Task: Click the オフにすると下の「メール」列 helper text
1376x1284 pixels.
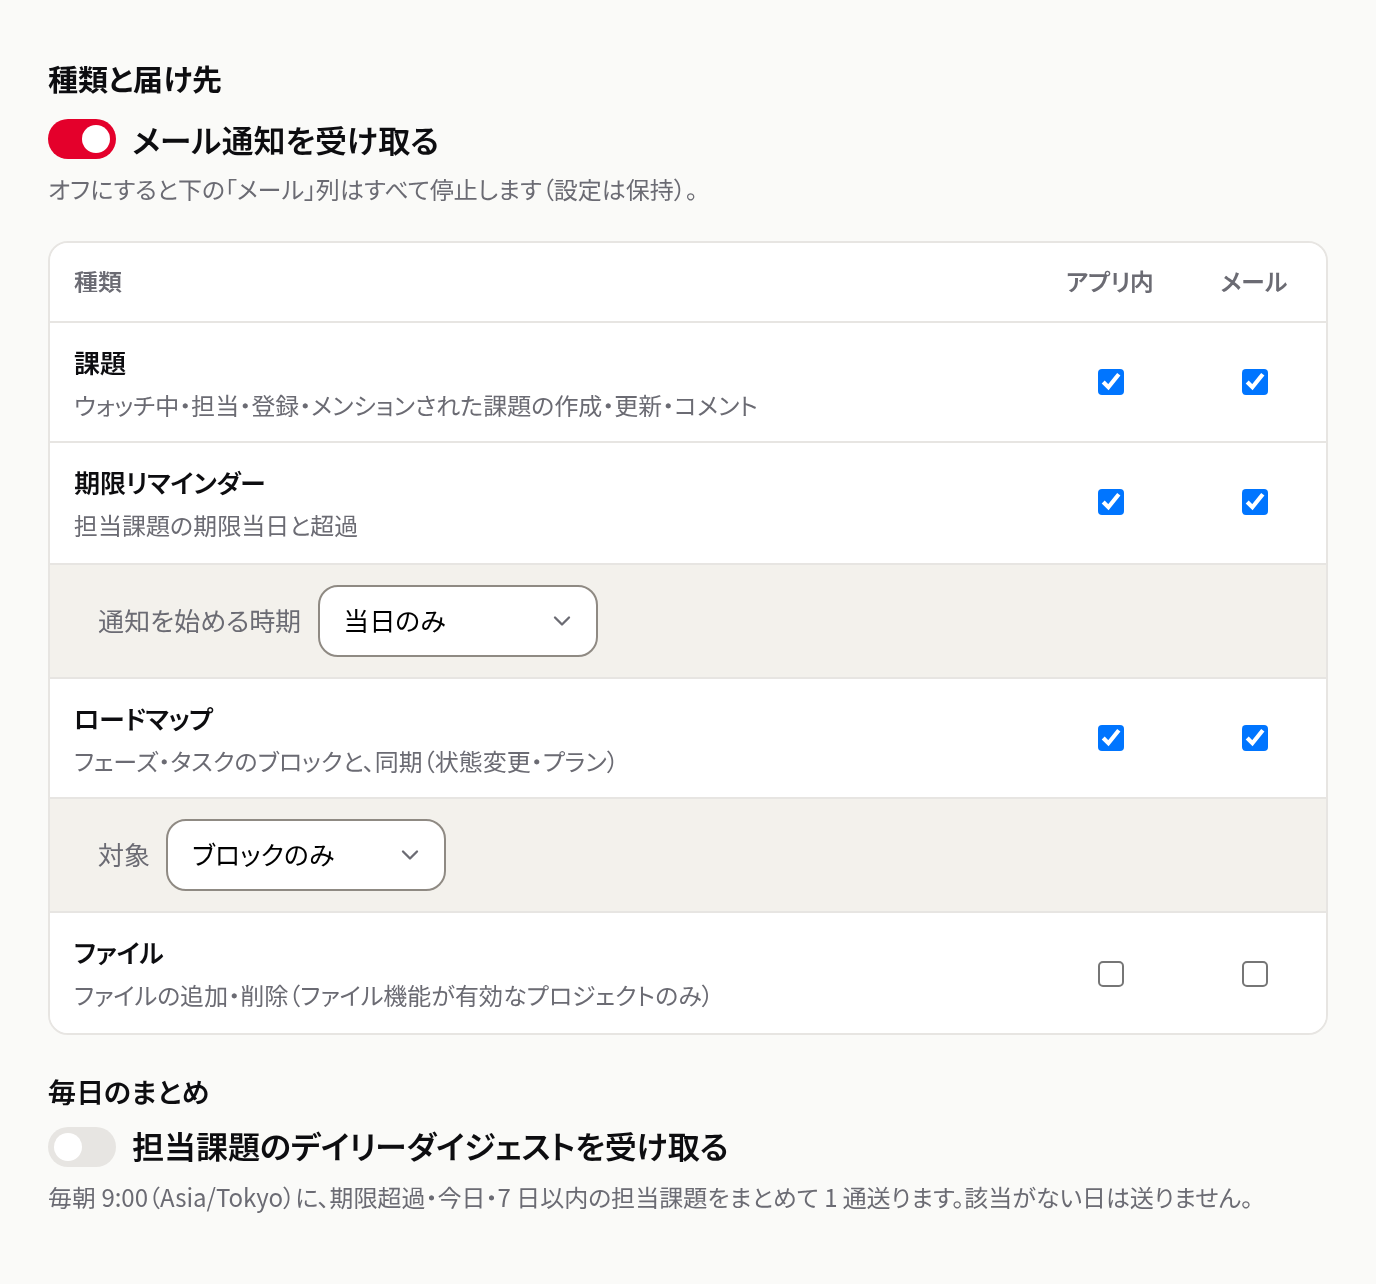Action: [x=375, y=190]
